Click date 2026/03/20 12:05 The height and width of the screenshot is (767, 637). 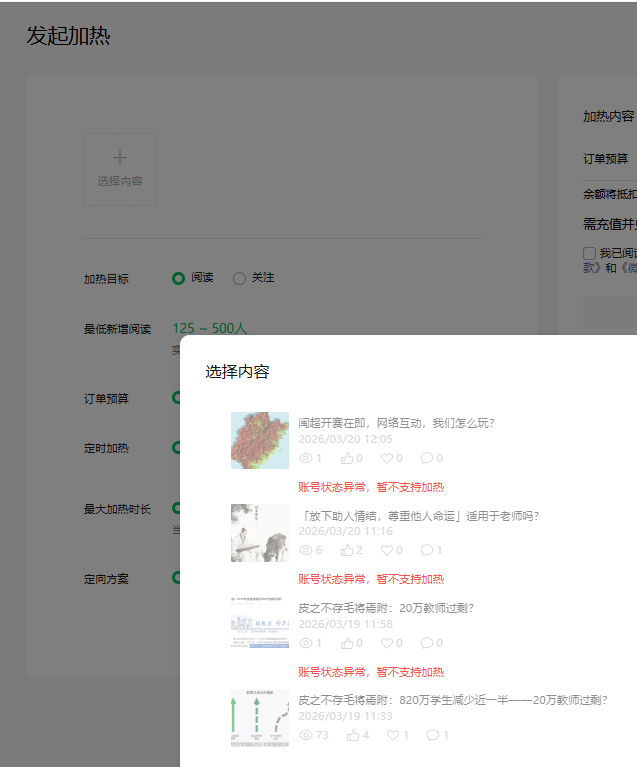coord(345,439)
